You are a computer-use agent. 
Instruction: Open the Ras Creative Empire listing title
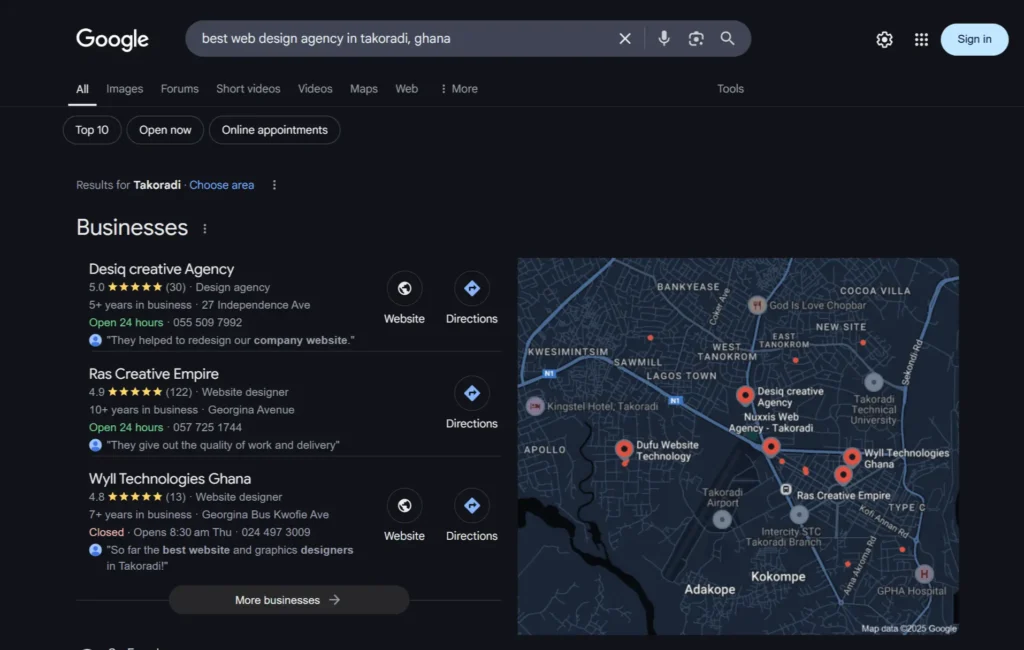click(153, 374)
